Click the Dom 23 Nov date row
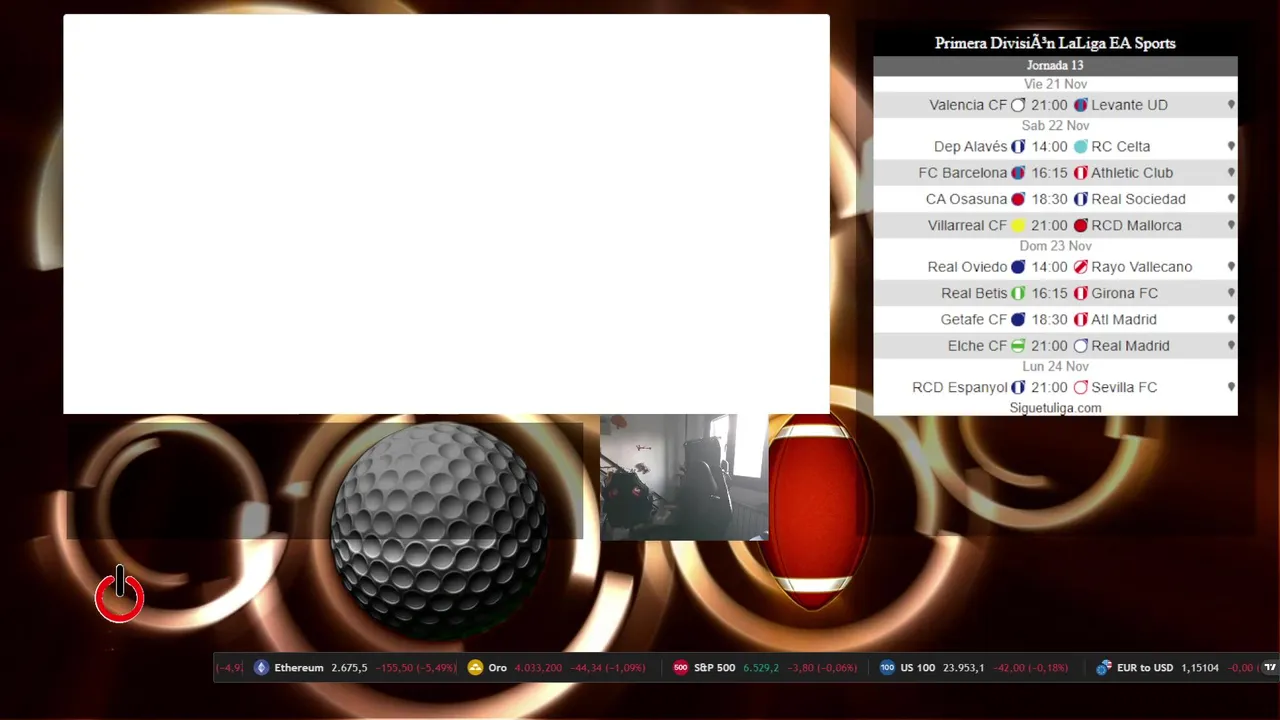 pyautogui.click(x=1055, y=246)
